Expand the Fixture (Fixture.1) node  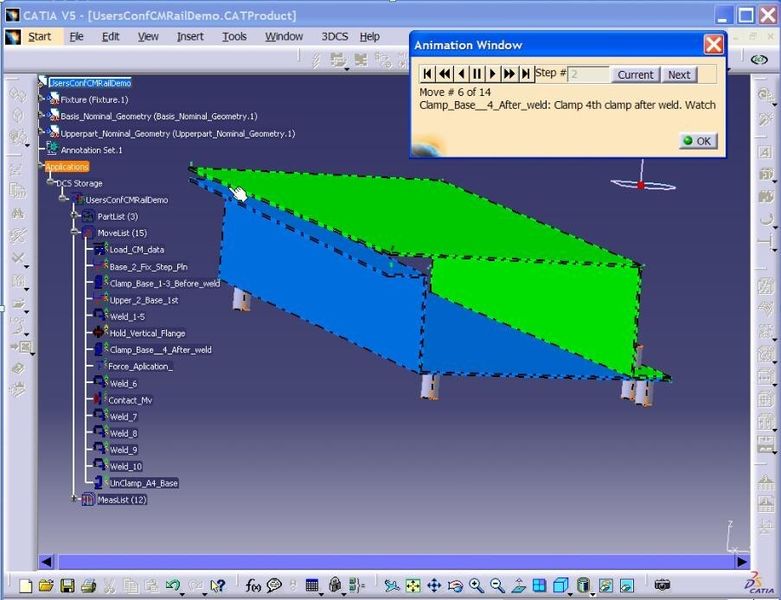point(42,99)
